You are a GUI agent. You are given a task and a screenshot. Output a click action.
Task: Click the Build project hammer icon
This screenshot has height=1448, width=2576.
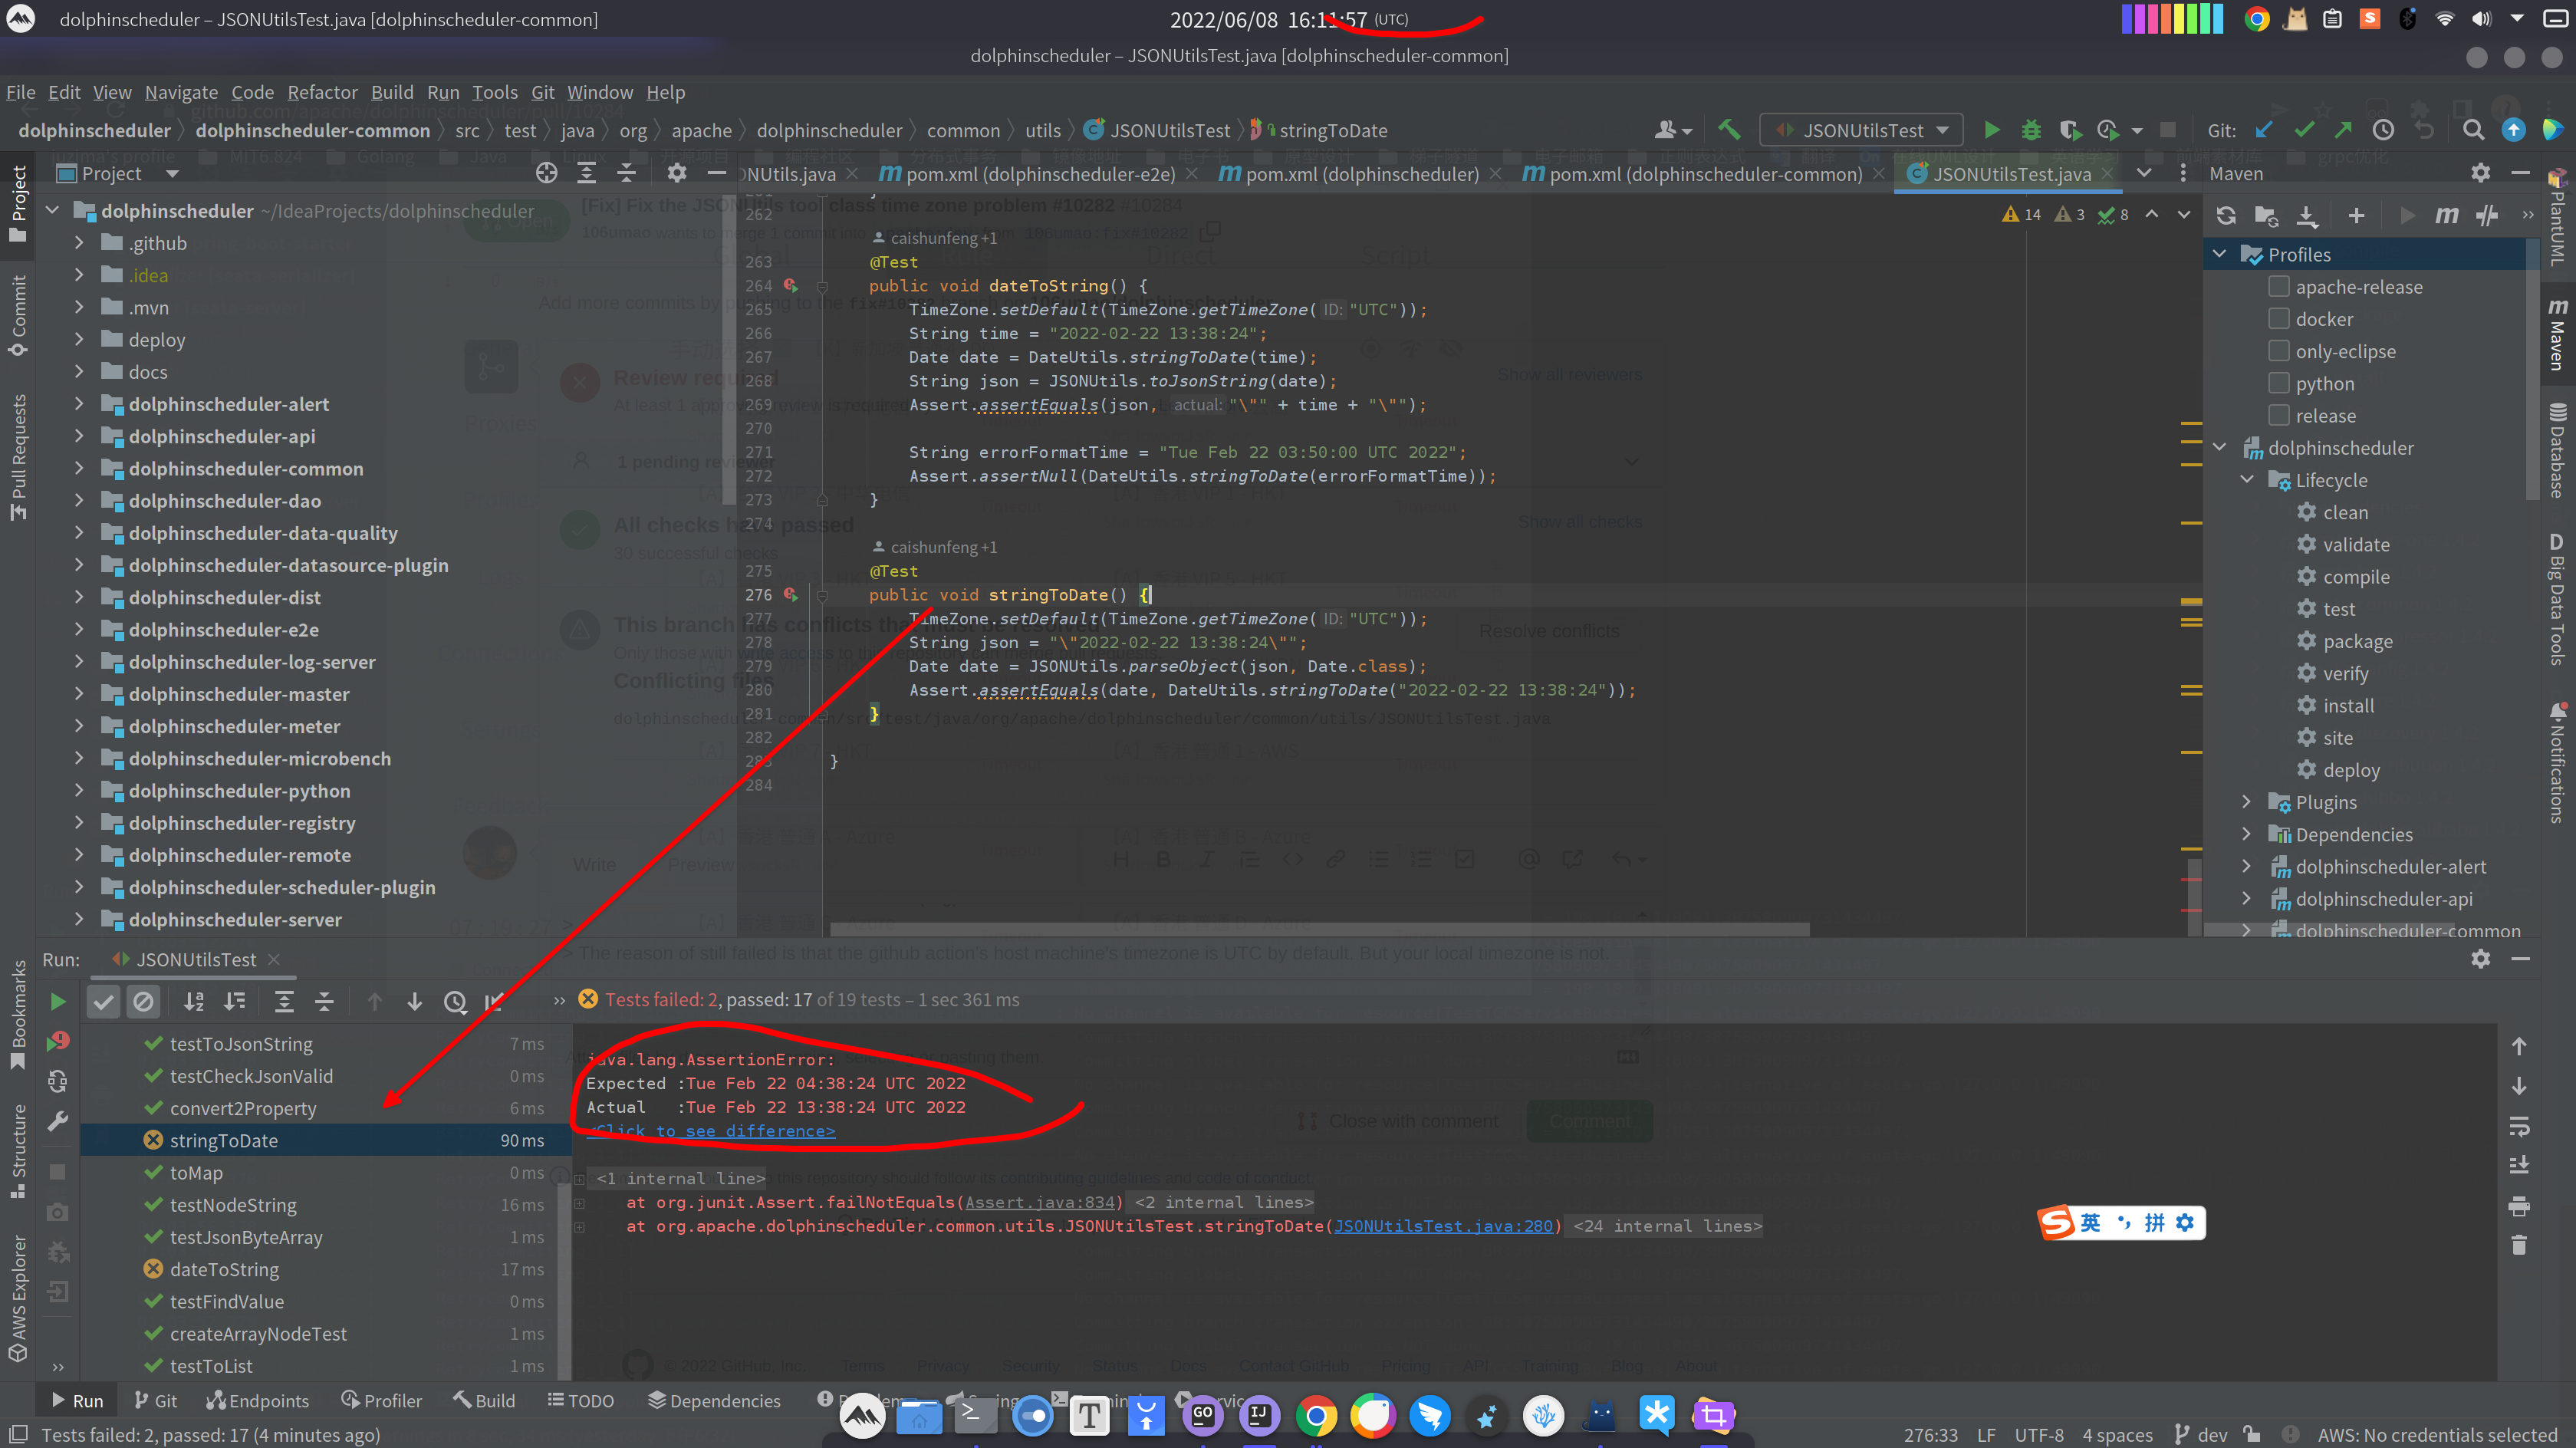[x=1729, y=130]
